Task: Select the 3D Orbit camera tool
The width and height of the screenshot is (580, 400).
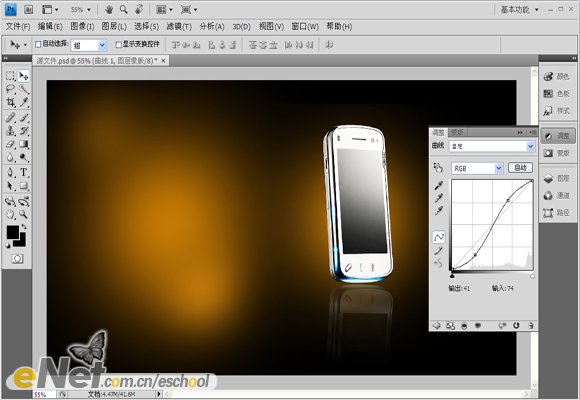Action: [x=24, y=201]
